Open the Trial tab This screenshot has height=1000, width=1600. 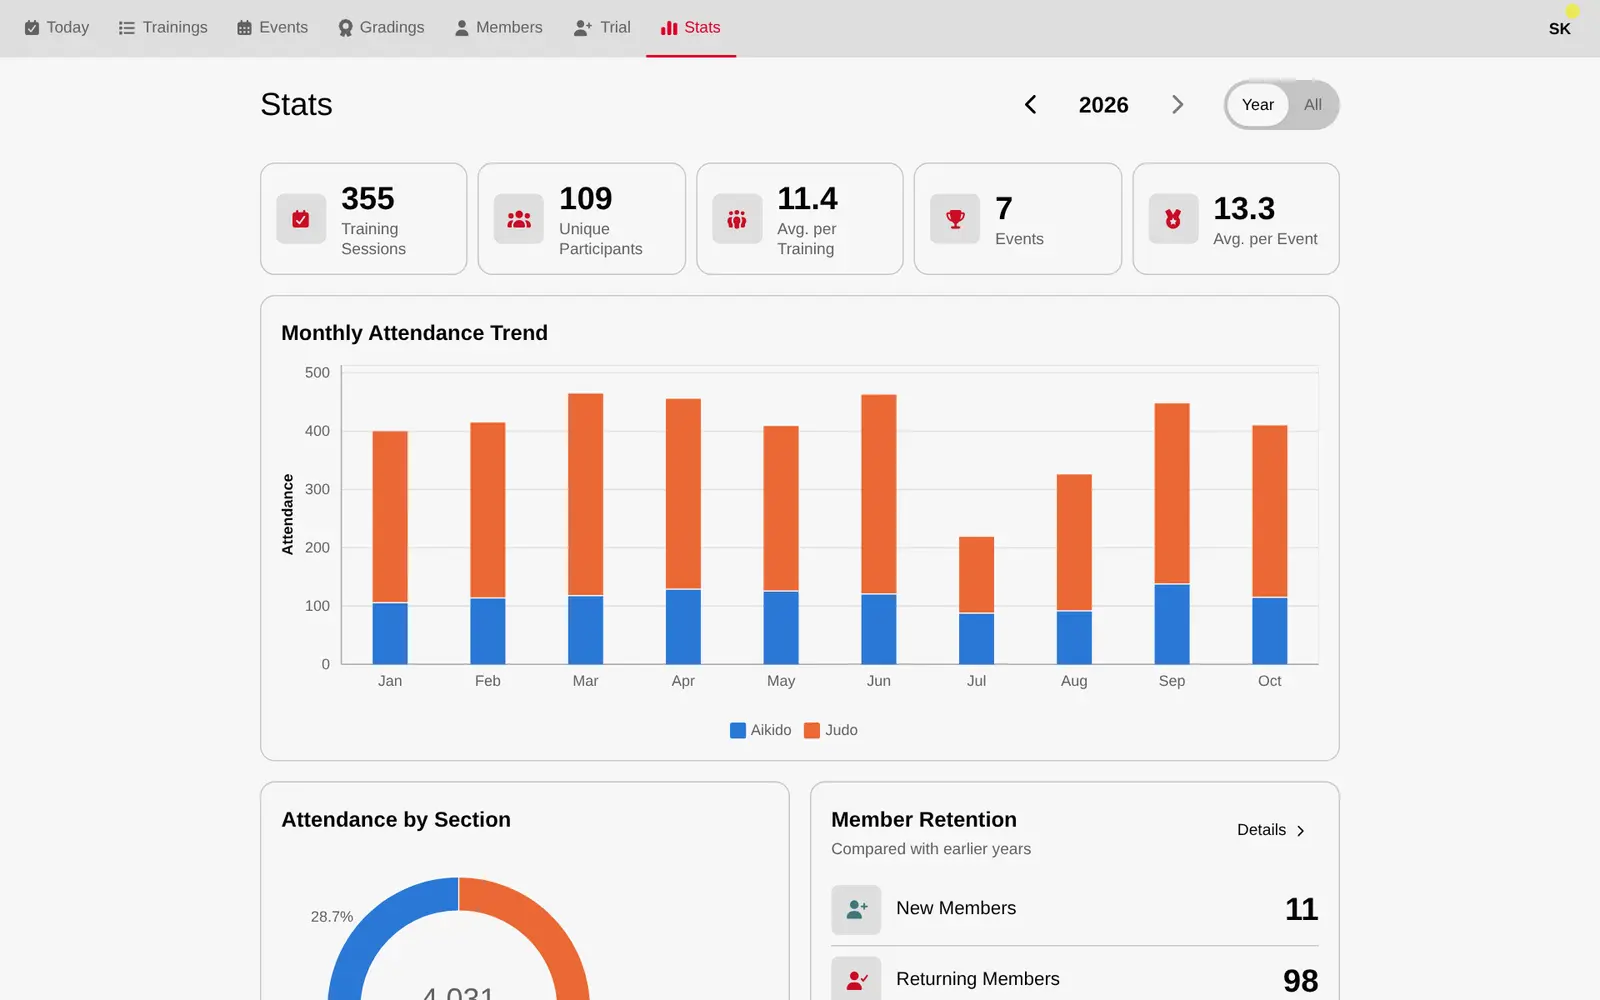click(x=602, y=28)
